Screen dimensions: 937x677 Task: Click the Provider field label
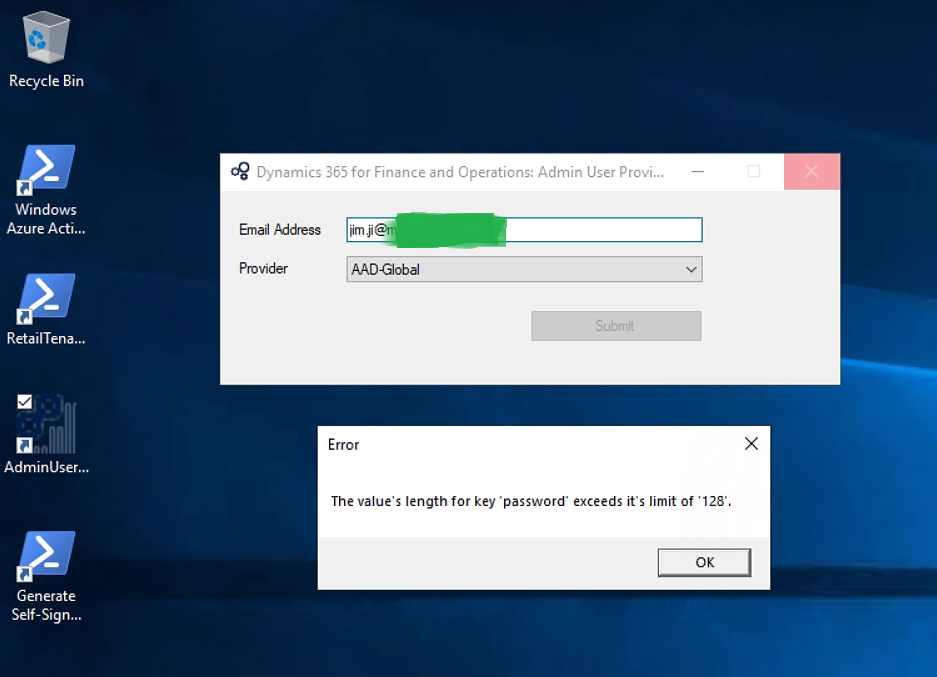point(263,269)
